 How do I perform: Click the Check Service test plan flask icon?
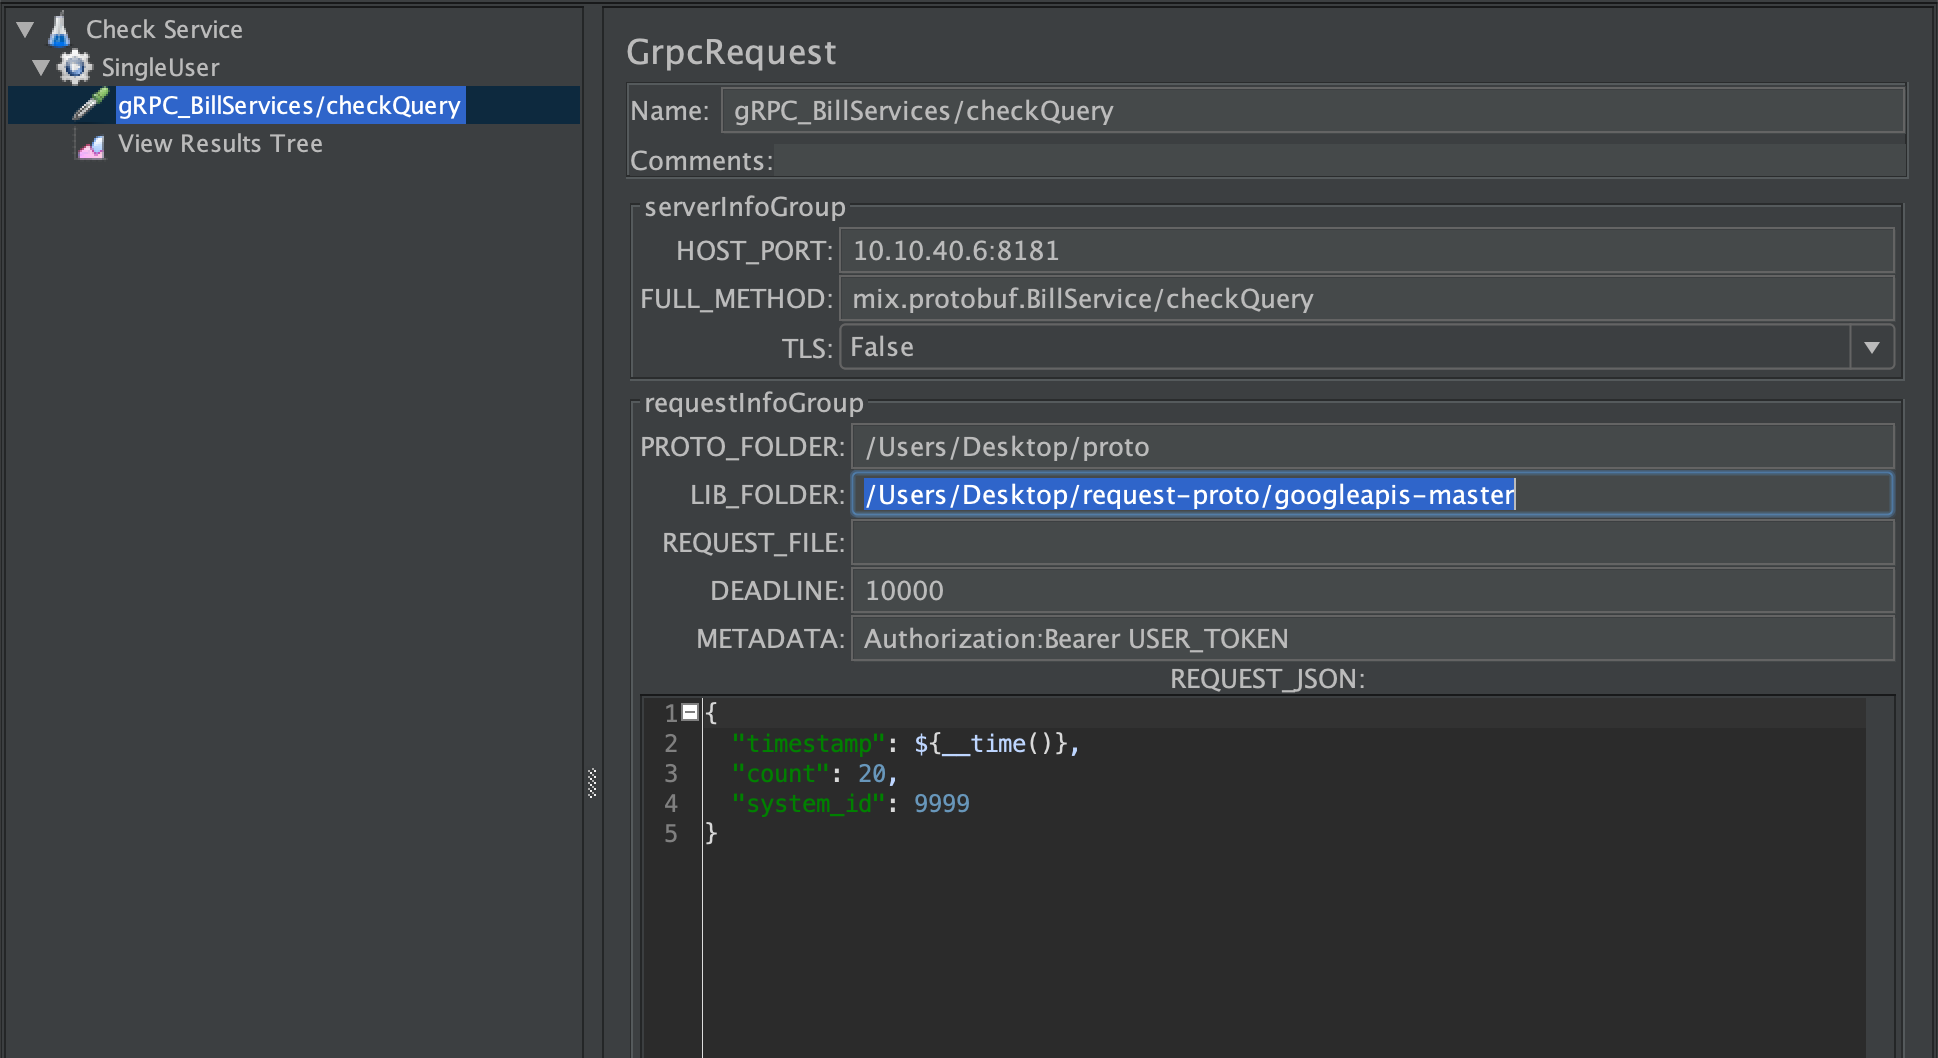[x=60, y=29]
